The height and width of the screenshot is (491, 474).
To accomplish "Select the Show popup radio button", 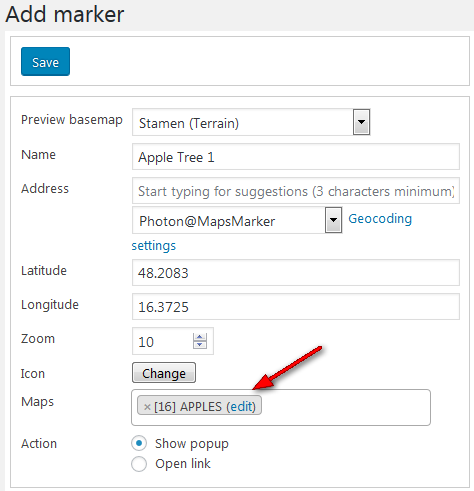I will click(x=139, y=443).
